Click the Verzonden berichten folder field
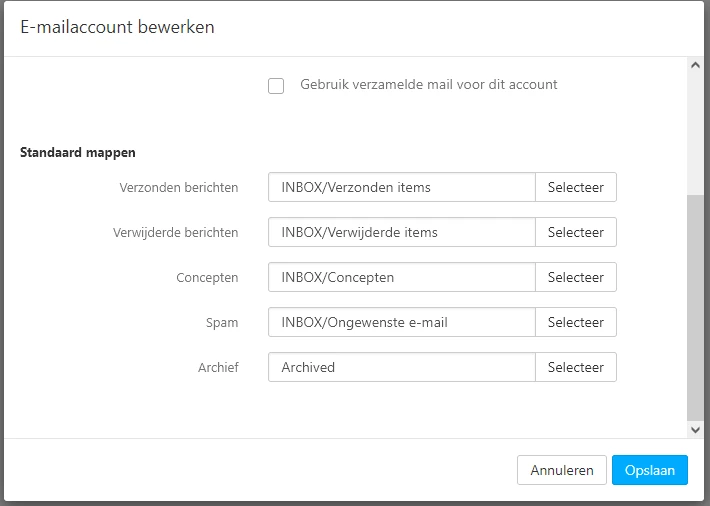Viewport: 710px width, 506px height. (x=402, y=187)
